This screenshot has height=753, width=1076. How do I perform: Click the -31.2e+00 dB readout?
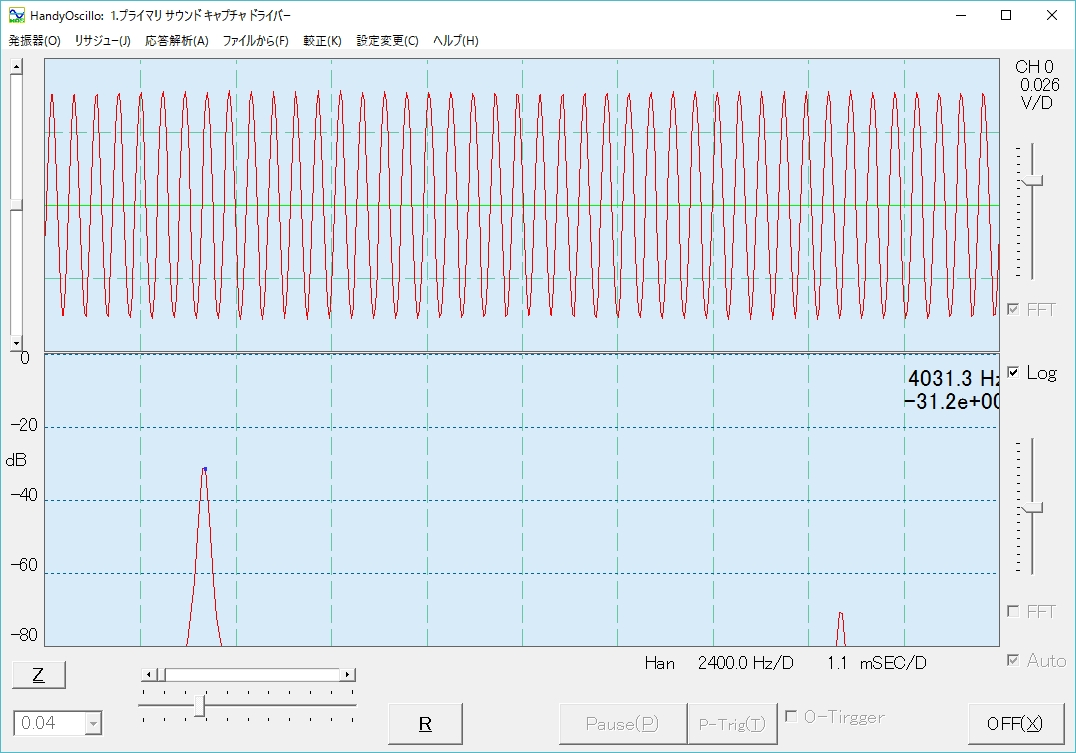952,402
